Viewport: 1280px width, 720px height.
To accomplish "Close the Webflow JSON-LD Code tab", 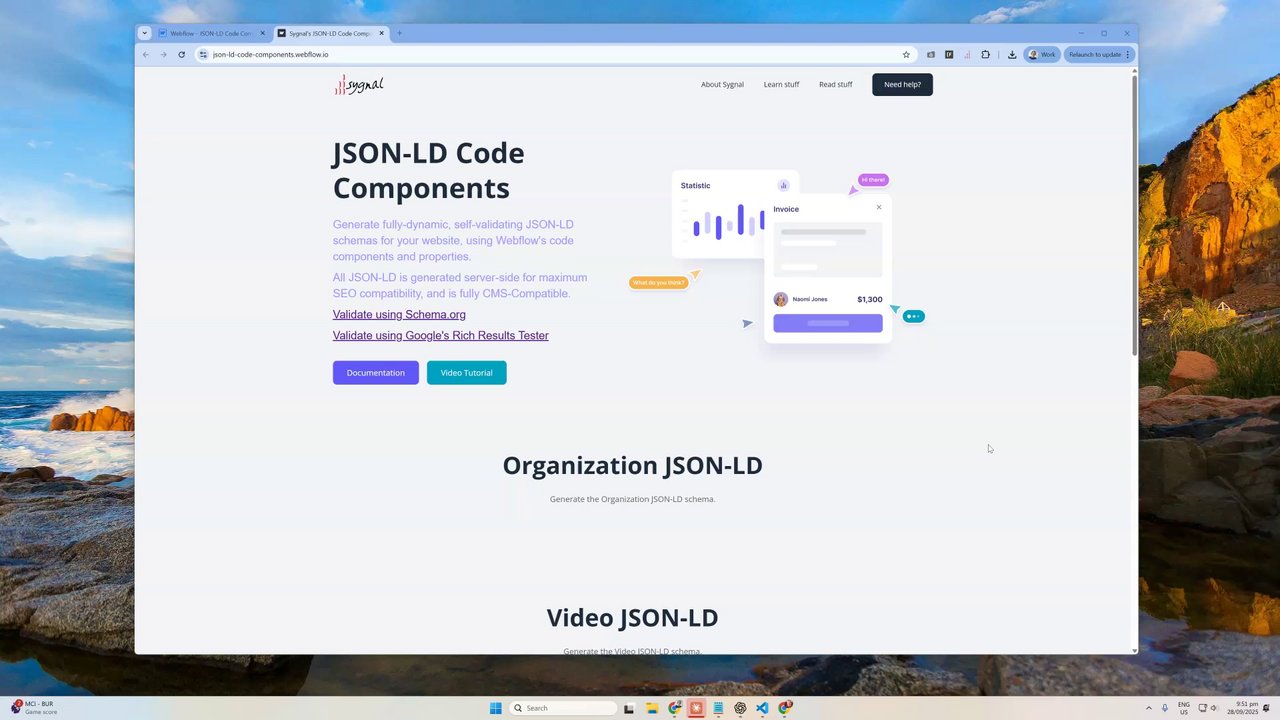I will pyautogui.click(x=263, y=33).
